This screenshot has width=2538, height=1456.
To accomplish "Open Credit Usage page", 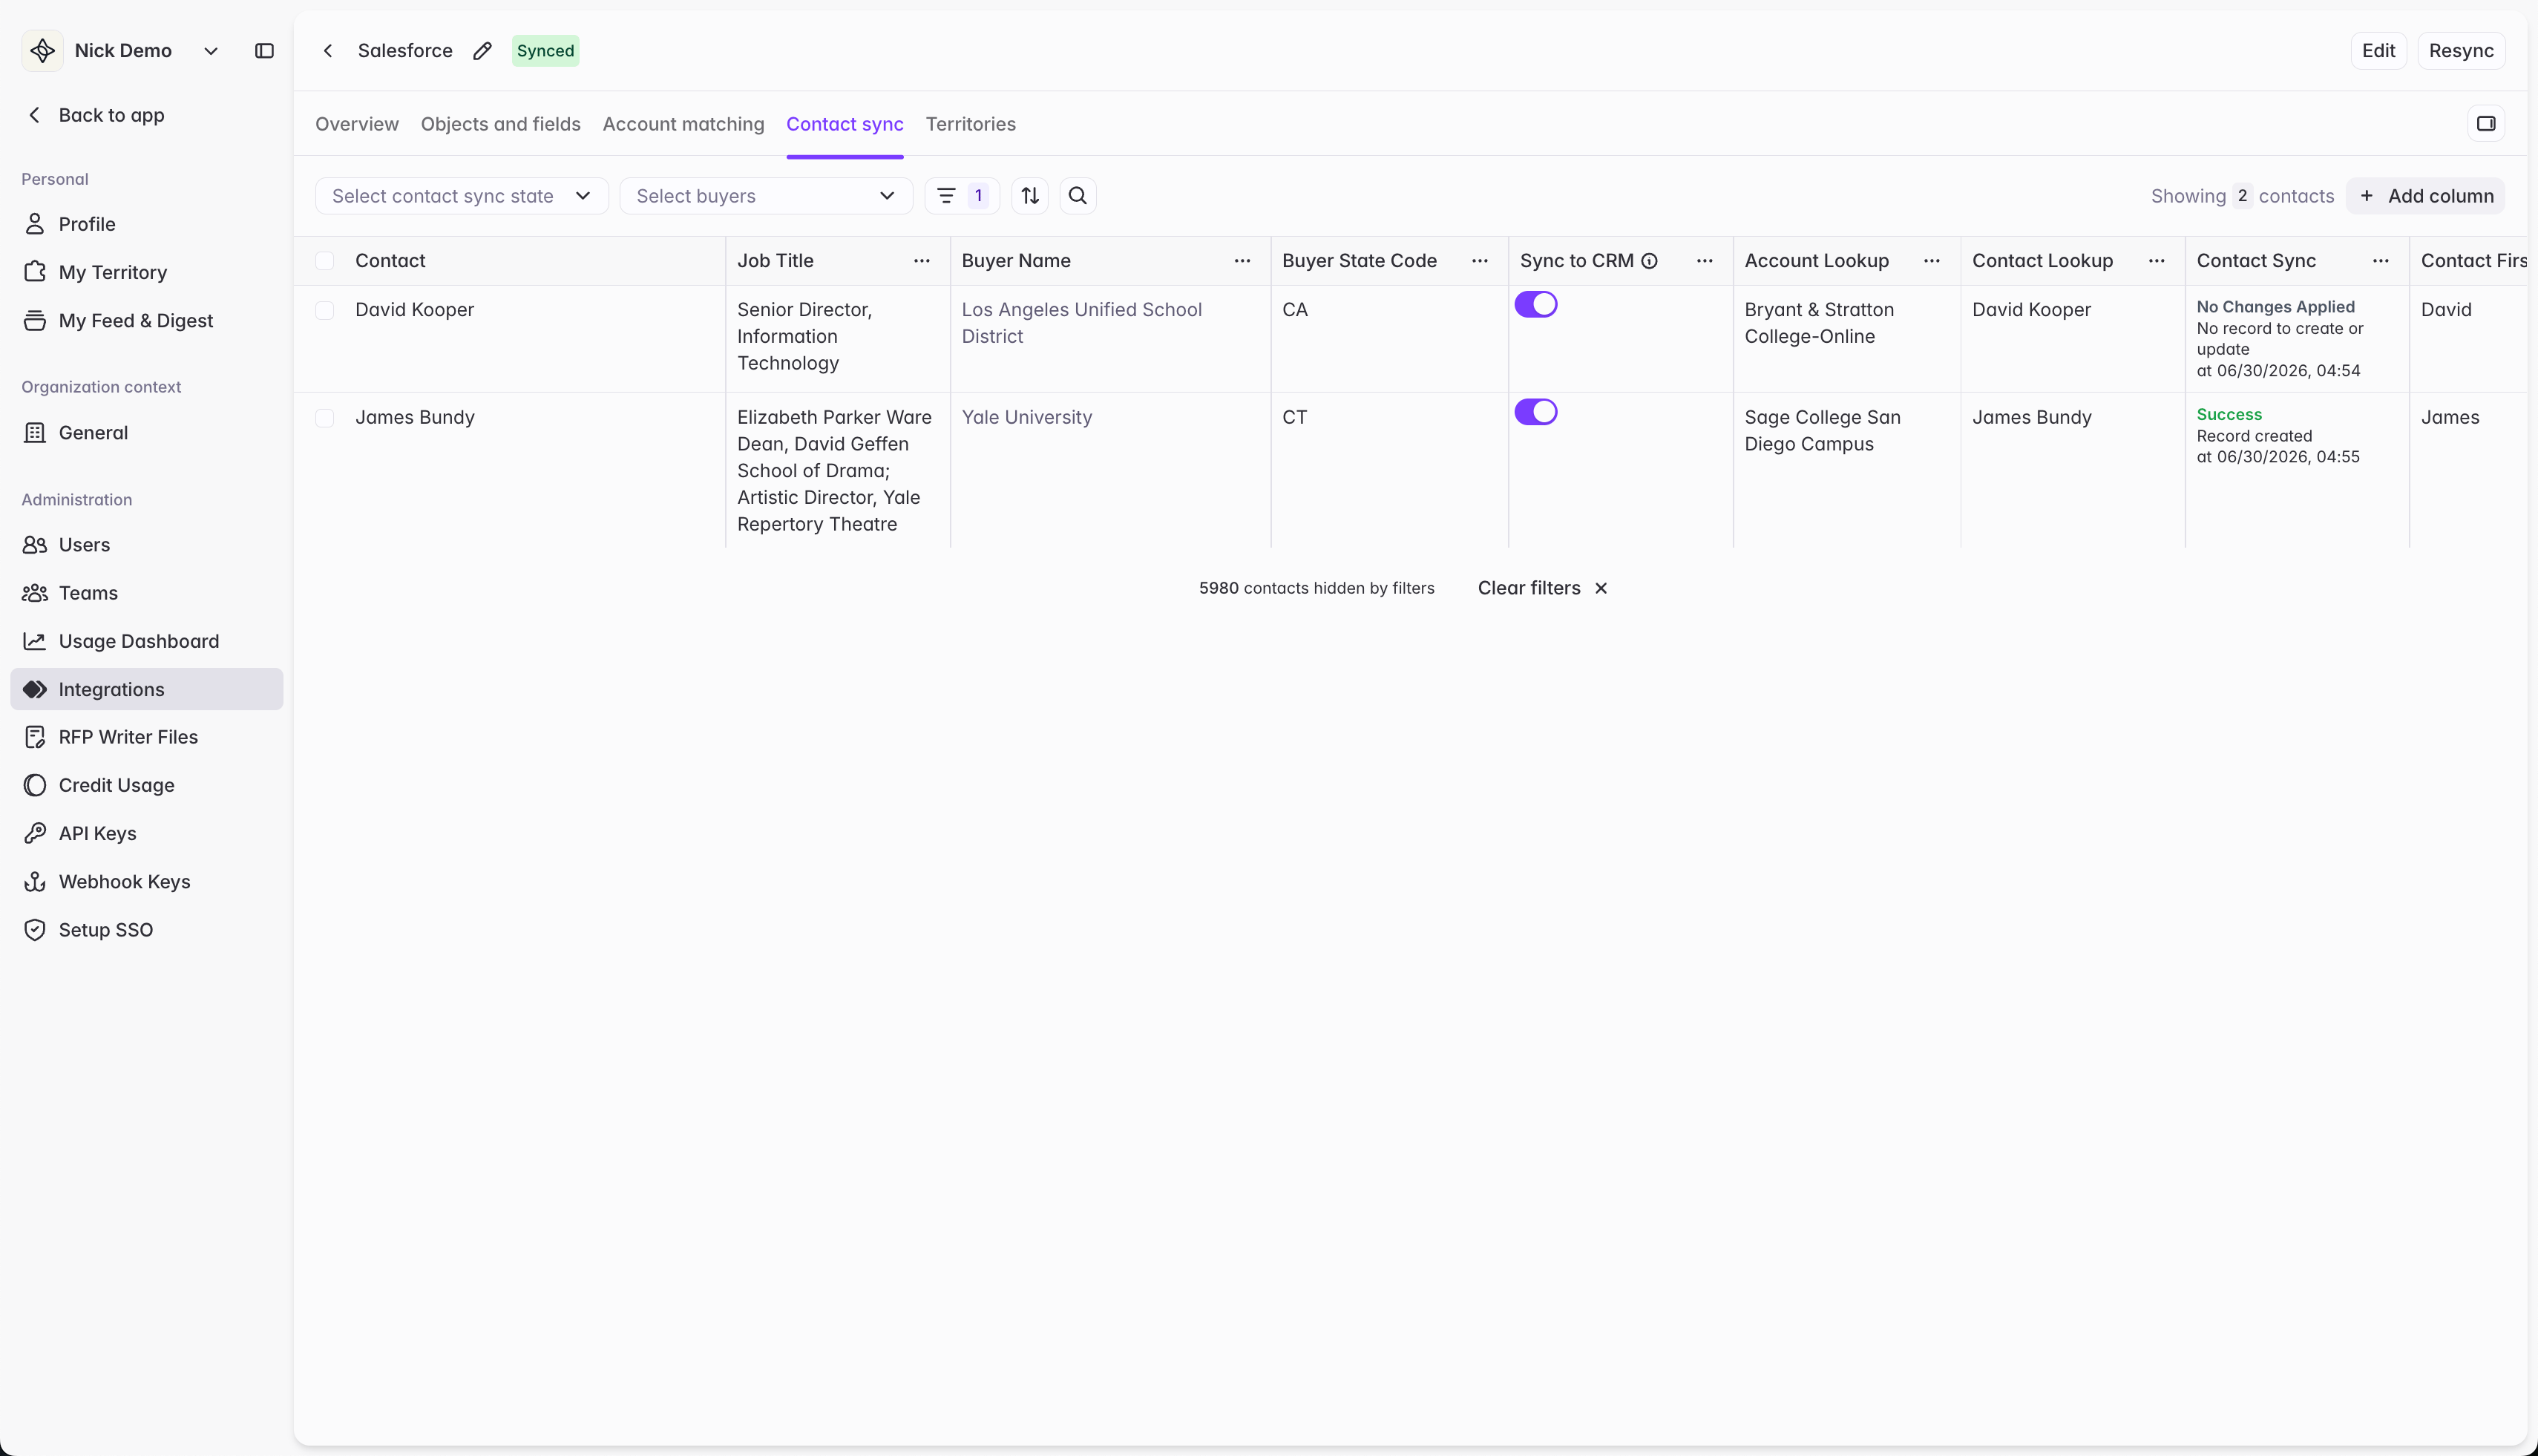I will 147,785.
